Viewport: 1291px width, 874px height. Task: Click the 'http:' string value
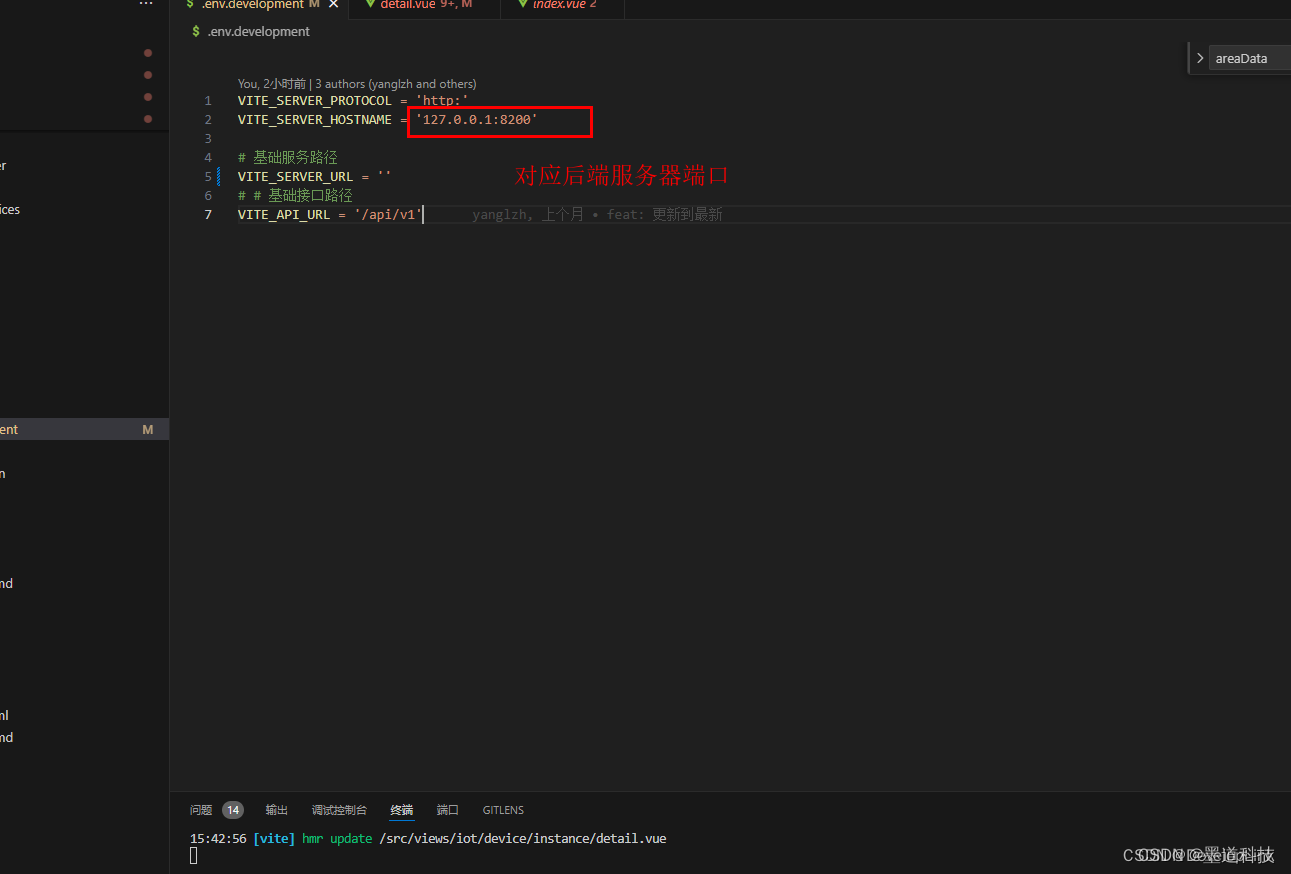(442, 101)
